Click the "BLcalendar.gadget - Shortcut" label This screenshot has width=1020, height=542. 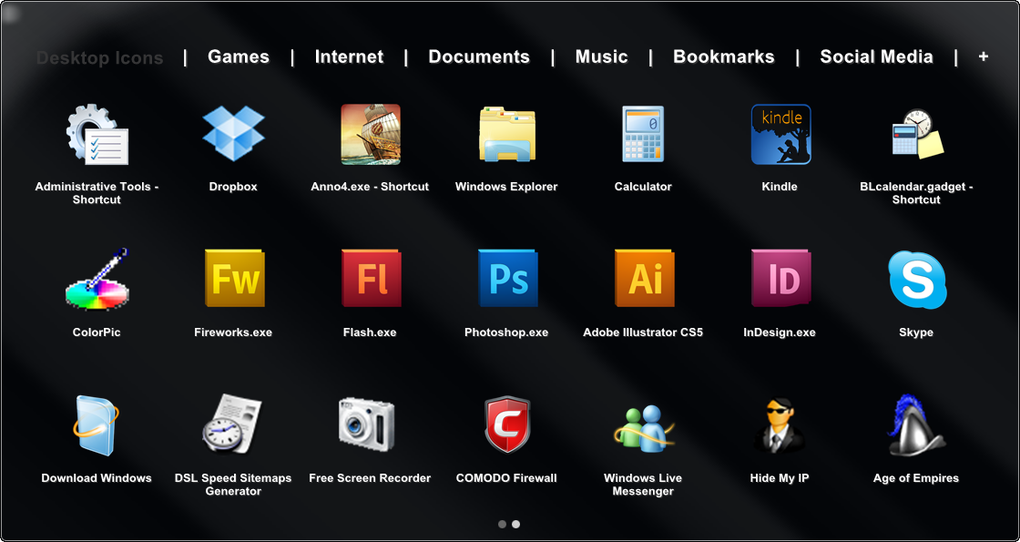tap(917, 193)
